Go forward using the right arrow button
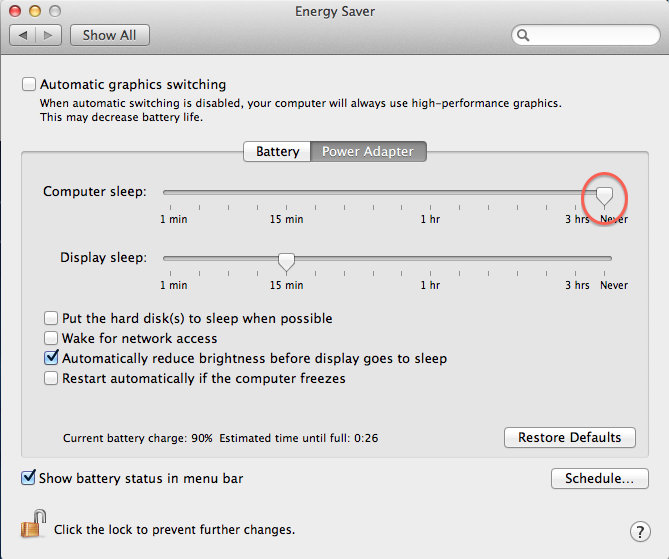This screenshot has height=559, width=669. 50,35
